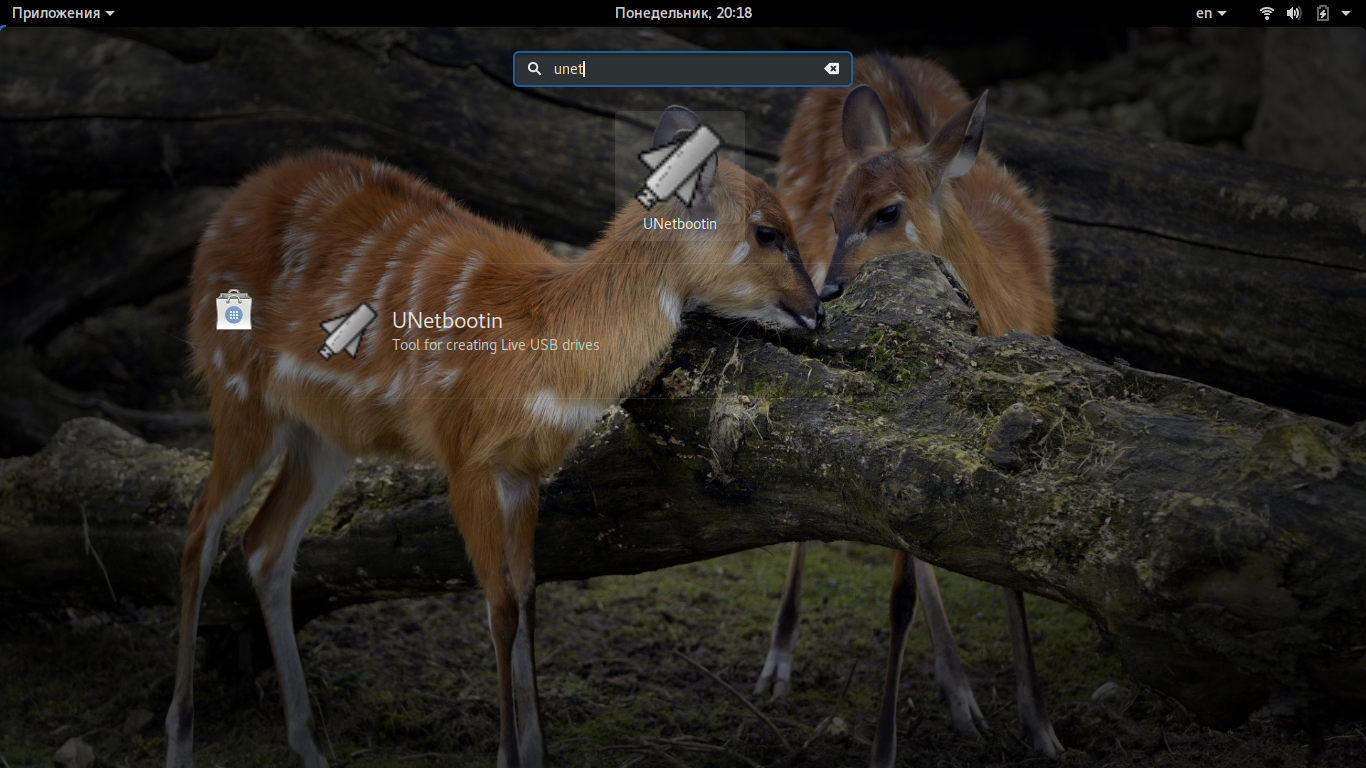Open the Software center shopping bag icon
Image resolution: width=1366 pixels, height=768 pixels.
point(234,310)
